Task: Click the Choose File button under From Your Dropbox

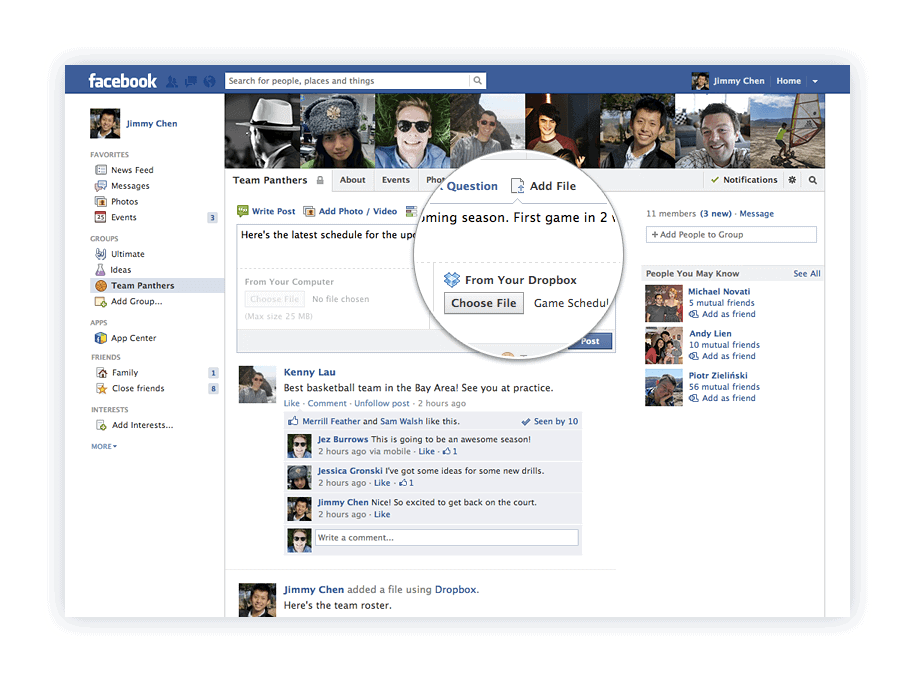Action: click(483, 302)
